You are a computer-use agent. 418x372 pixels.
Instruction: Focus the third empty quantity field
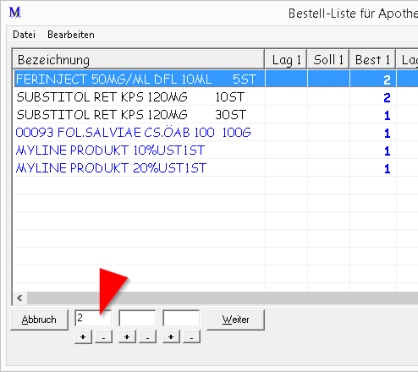(x=181, y=318)
